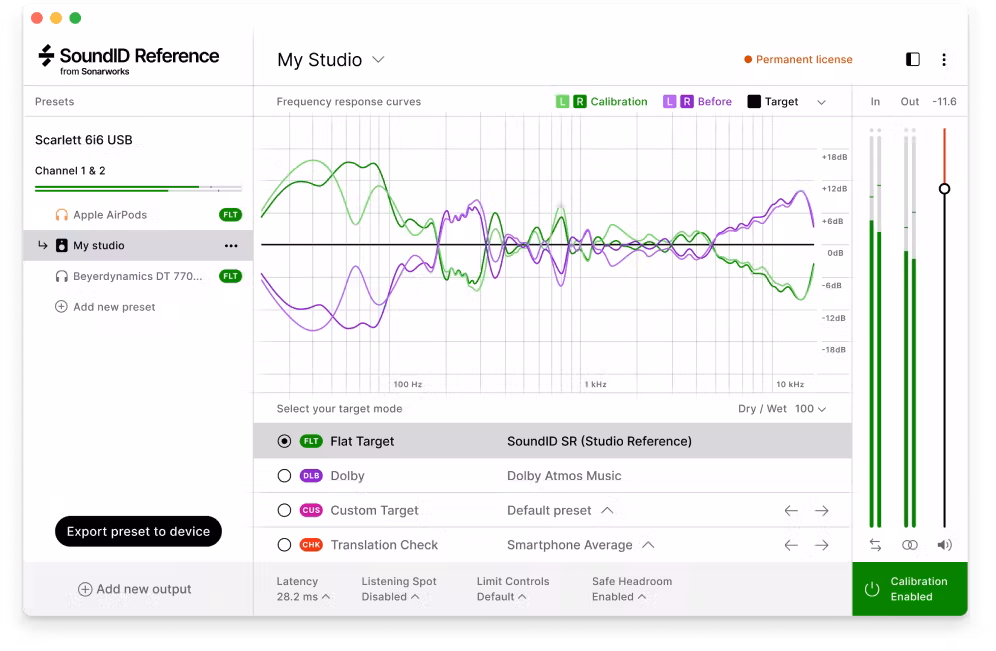Click the orange Permanent license dot
Image resolution: width=996 pixels, height=651 pixels.
pyautogui.click(x=748, y=60)
